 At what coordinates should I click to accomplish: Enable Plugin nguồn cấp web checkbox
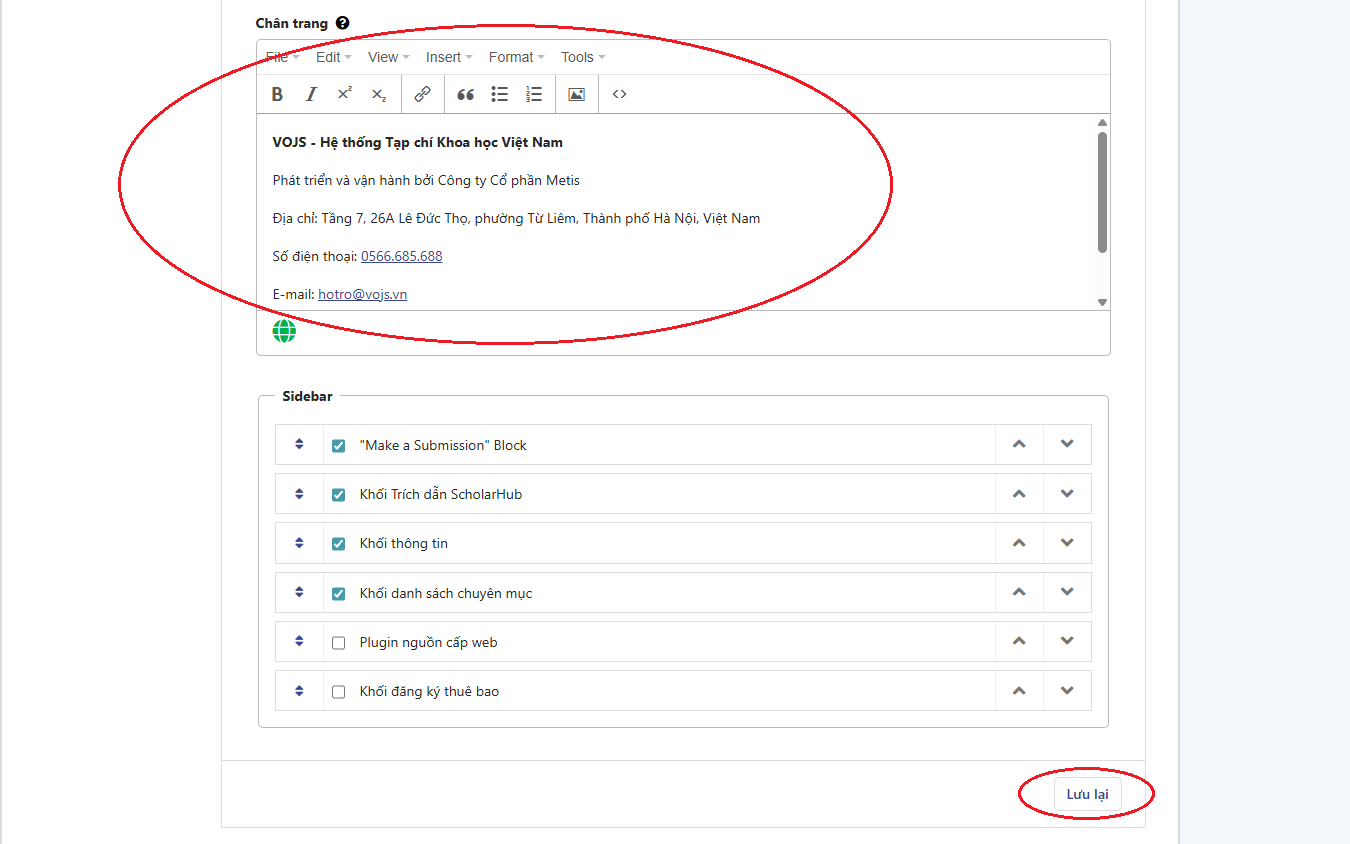click(338, 643)
